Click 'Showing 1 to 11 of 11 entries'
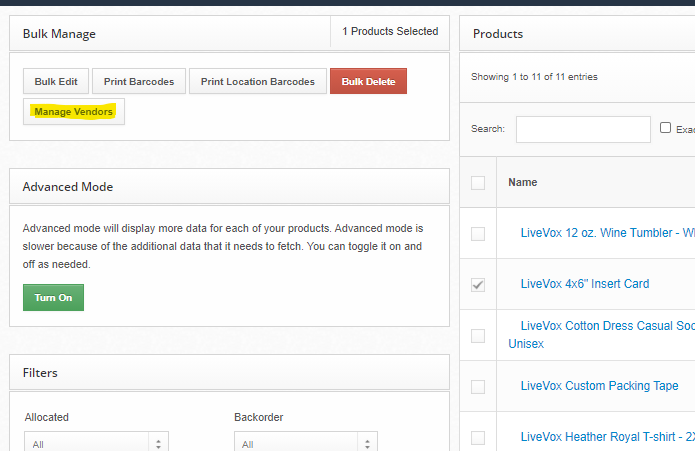This screenshot has width=695, height=451. click(x=534, y=77)
